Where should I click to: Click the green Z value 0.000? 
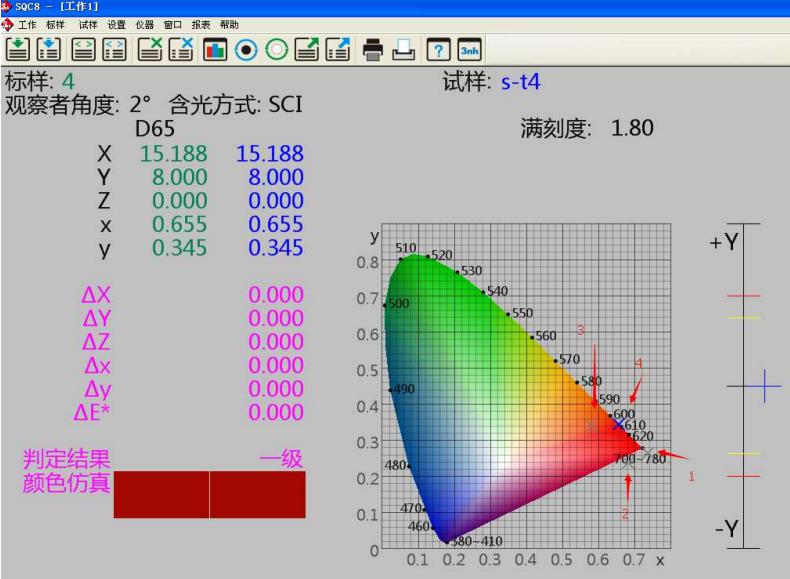click(180, 201)
